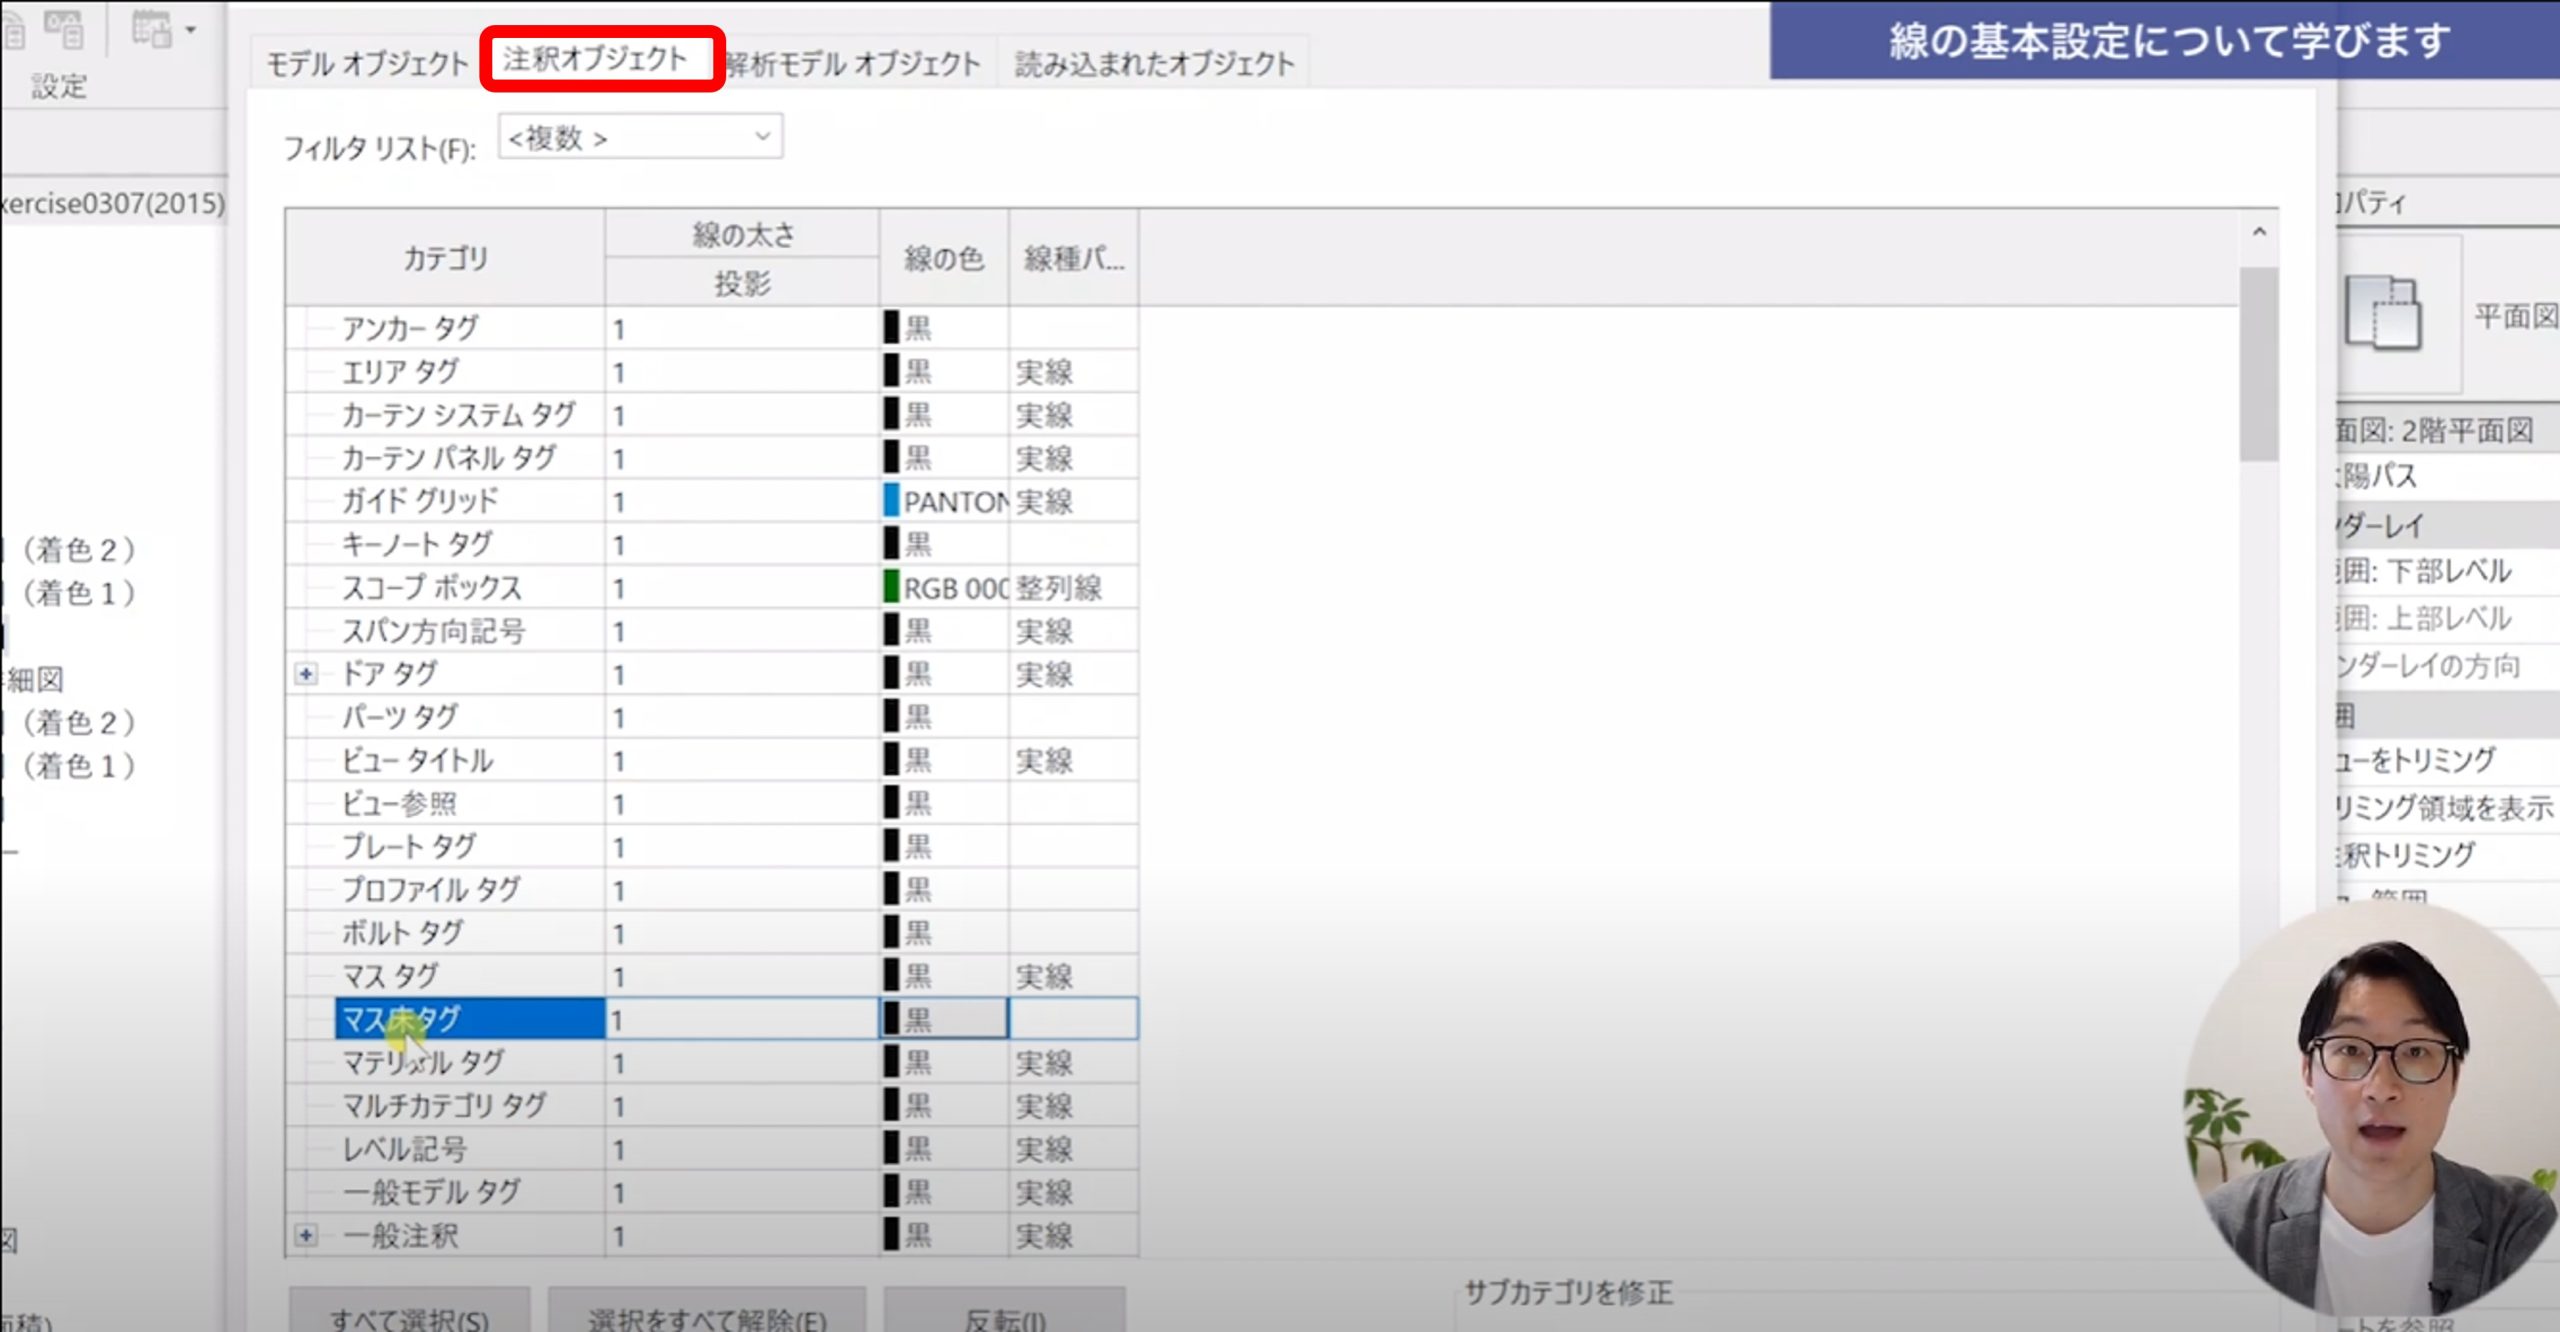Open the 読み込まれたオブジェクト tab
2560x1332 pixels.
pyautogui.click(x=1153, y=64)
